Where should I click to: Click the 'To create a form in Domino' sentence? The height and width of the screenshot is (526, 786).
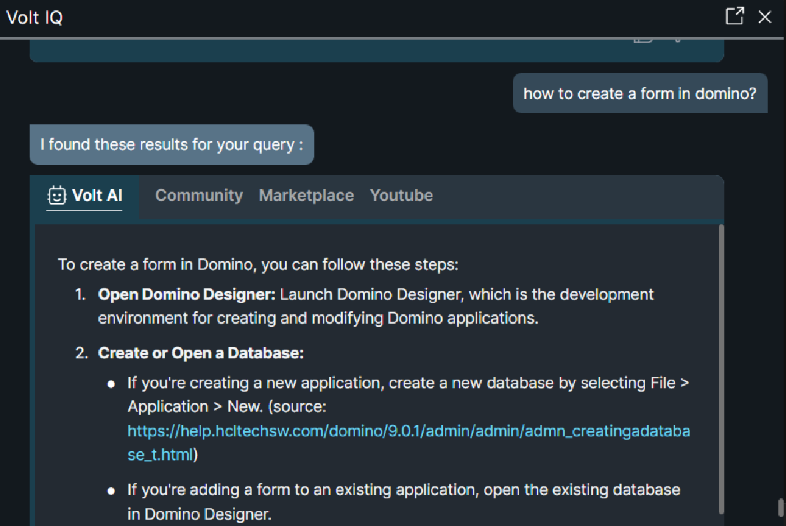258,265
